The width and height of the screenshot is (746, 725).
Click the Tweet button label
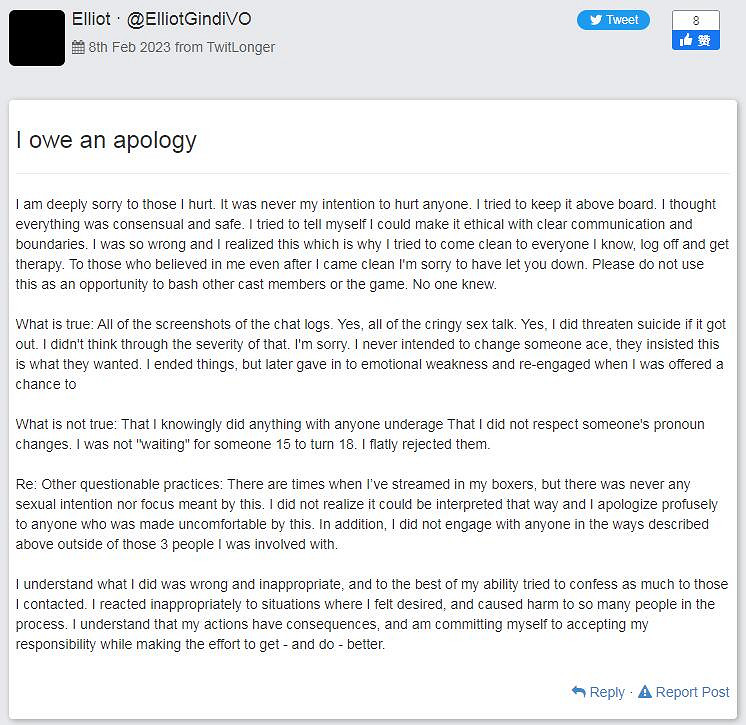coord(622,20)
